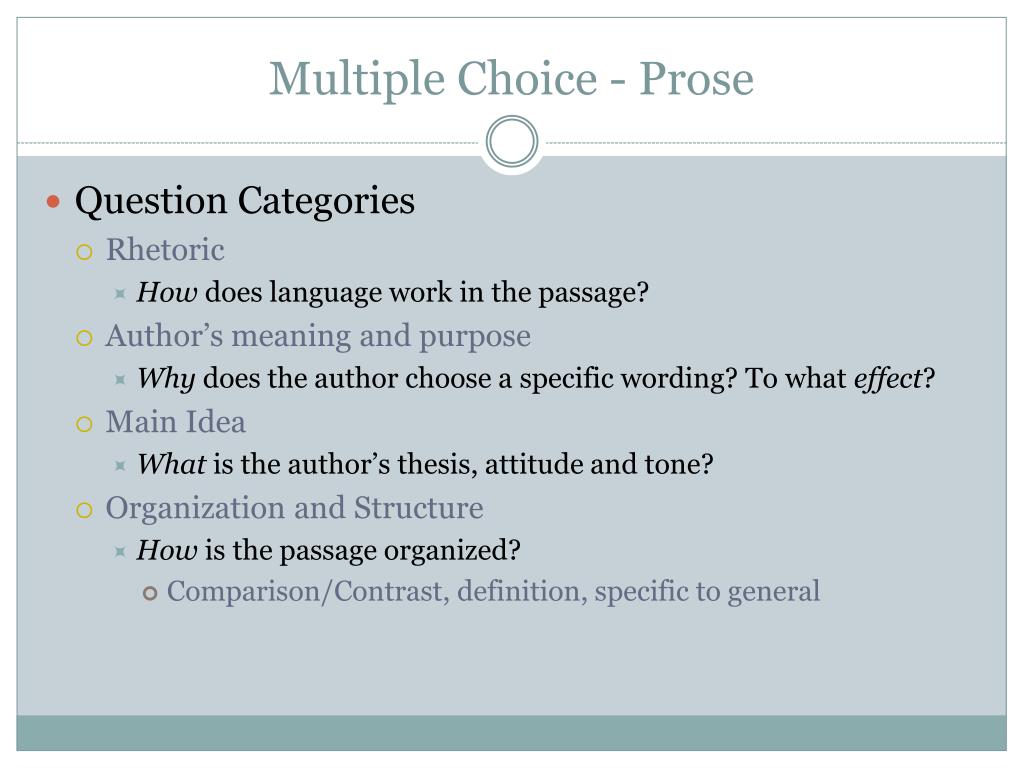Click Comparison/Contrast, definition, specific to general text
Image resolution: width=1024 pixels, height=768 pixels.
493,592
